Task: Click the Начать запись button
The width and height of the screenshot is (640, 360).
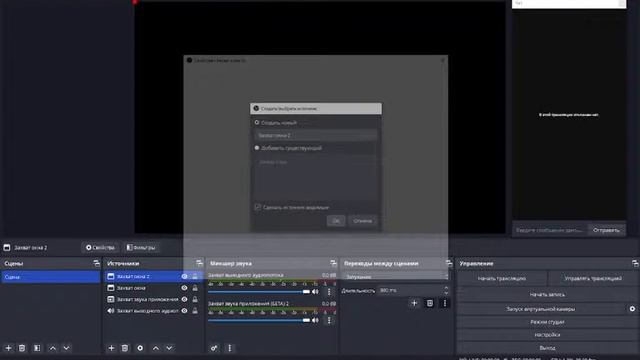Action: point(547,294)
